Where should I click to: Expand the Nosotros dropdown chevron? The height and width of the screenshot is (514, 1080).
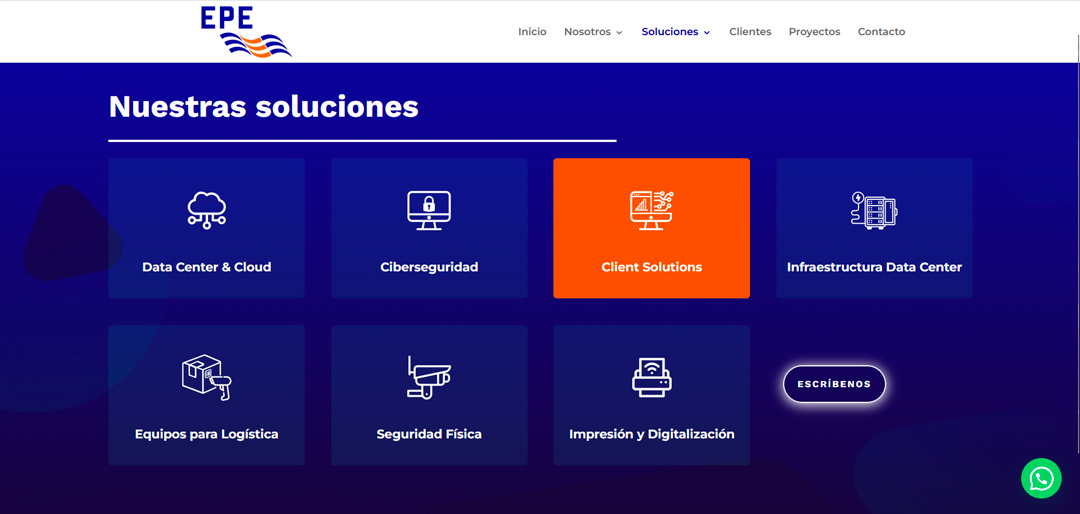click(619, 33)
